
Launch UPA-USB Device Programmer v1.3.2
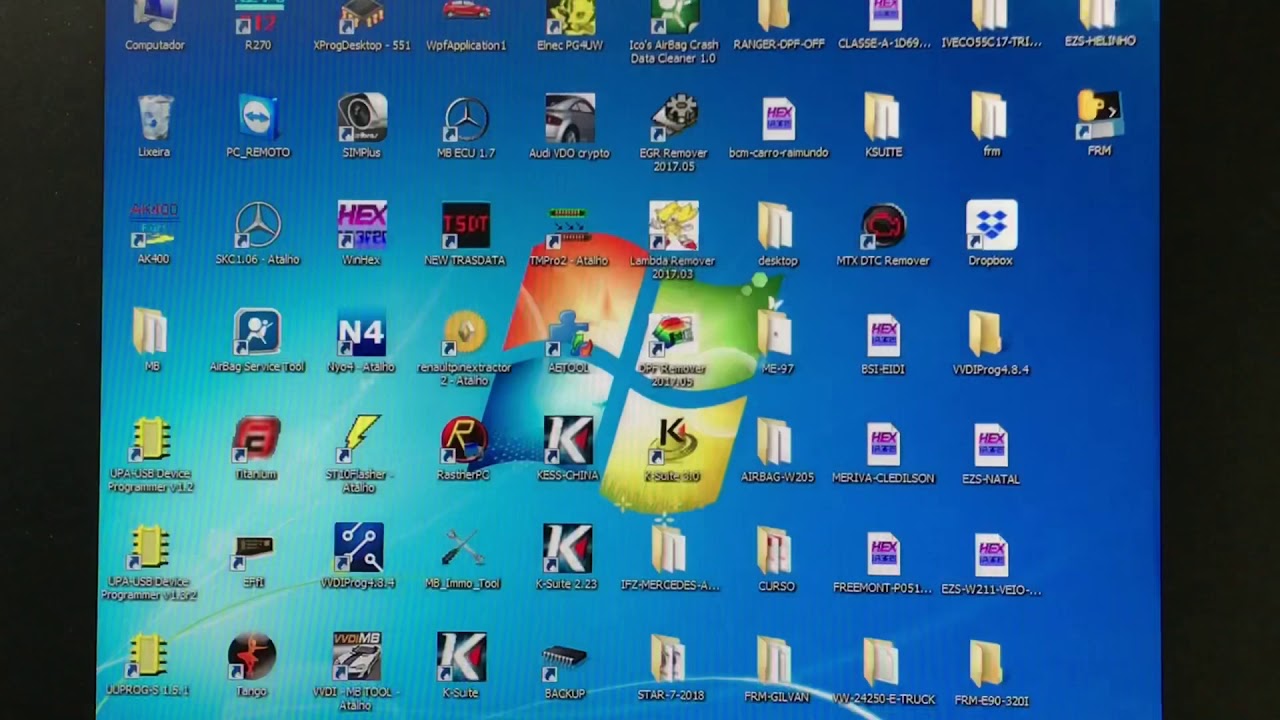148,564
